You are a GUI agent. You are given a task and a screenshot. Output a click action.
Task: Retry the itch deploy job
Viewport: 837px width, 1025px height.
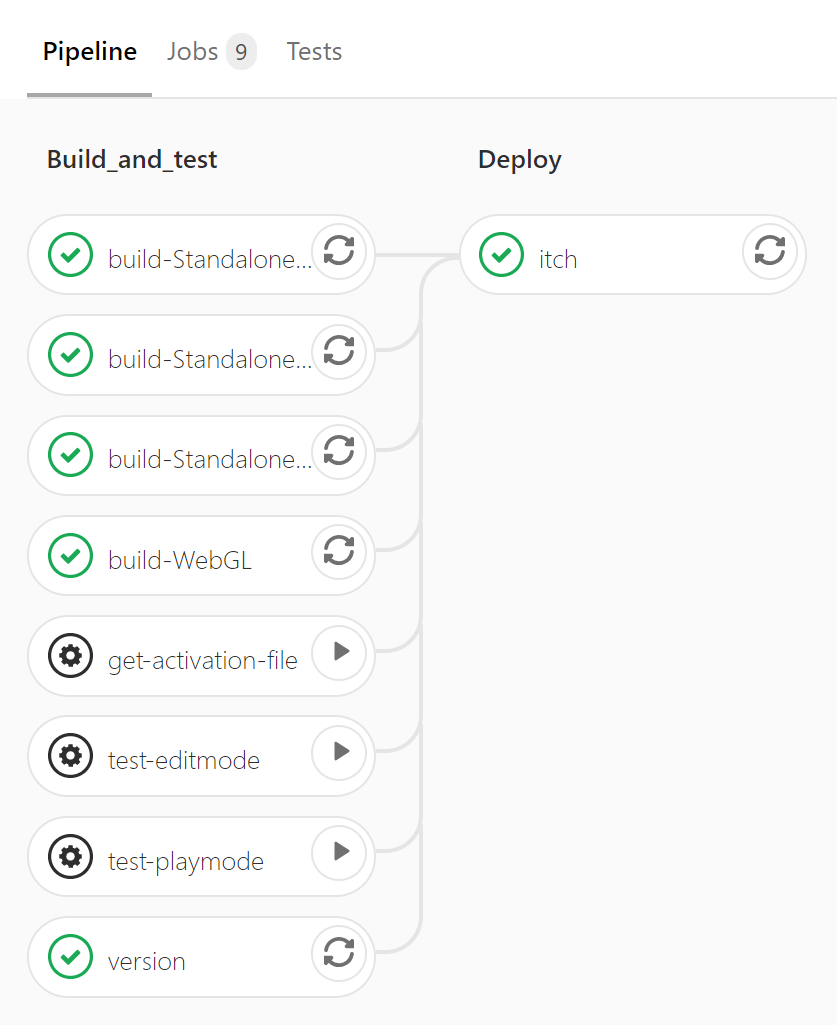[769, 250]
